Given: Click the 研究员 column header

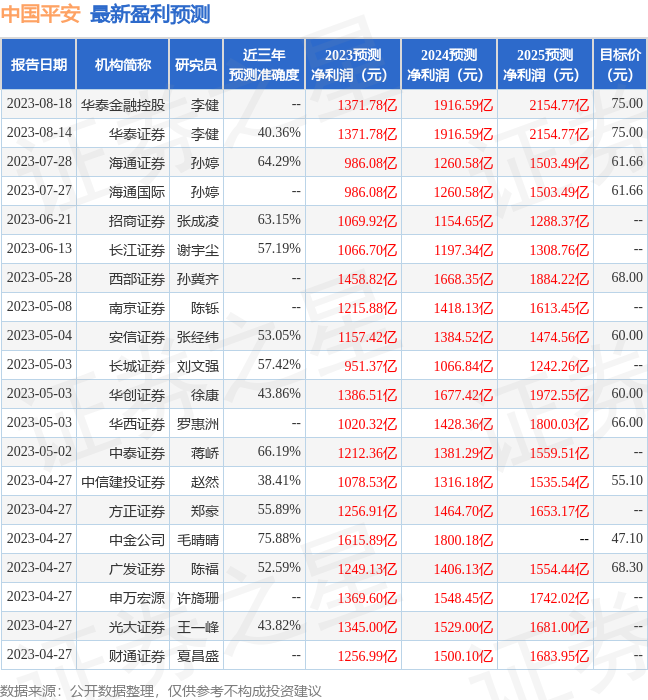Looking at the screenshot, I should click(196, 65).
